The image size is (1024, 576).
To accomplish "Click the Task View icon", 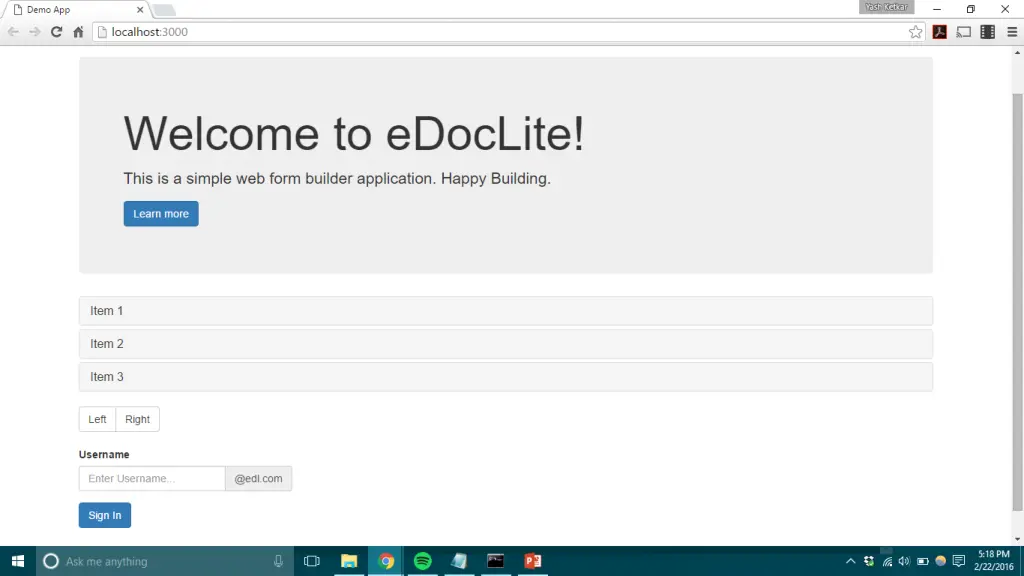I will (311, 561).
